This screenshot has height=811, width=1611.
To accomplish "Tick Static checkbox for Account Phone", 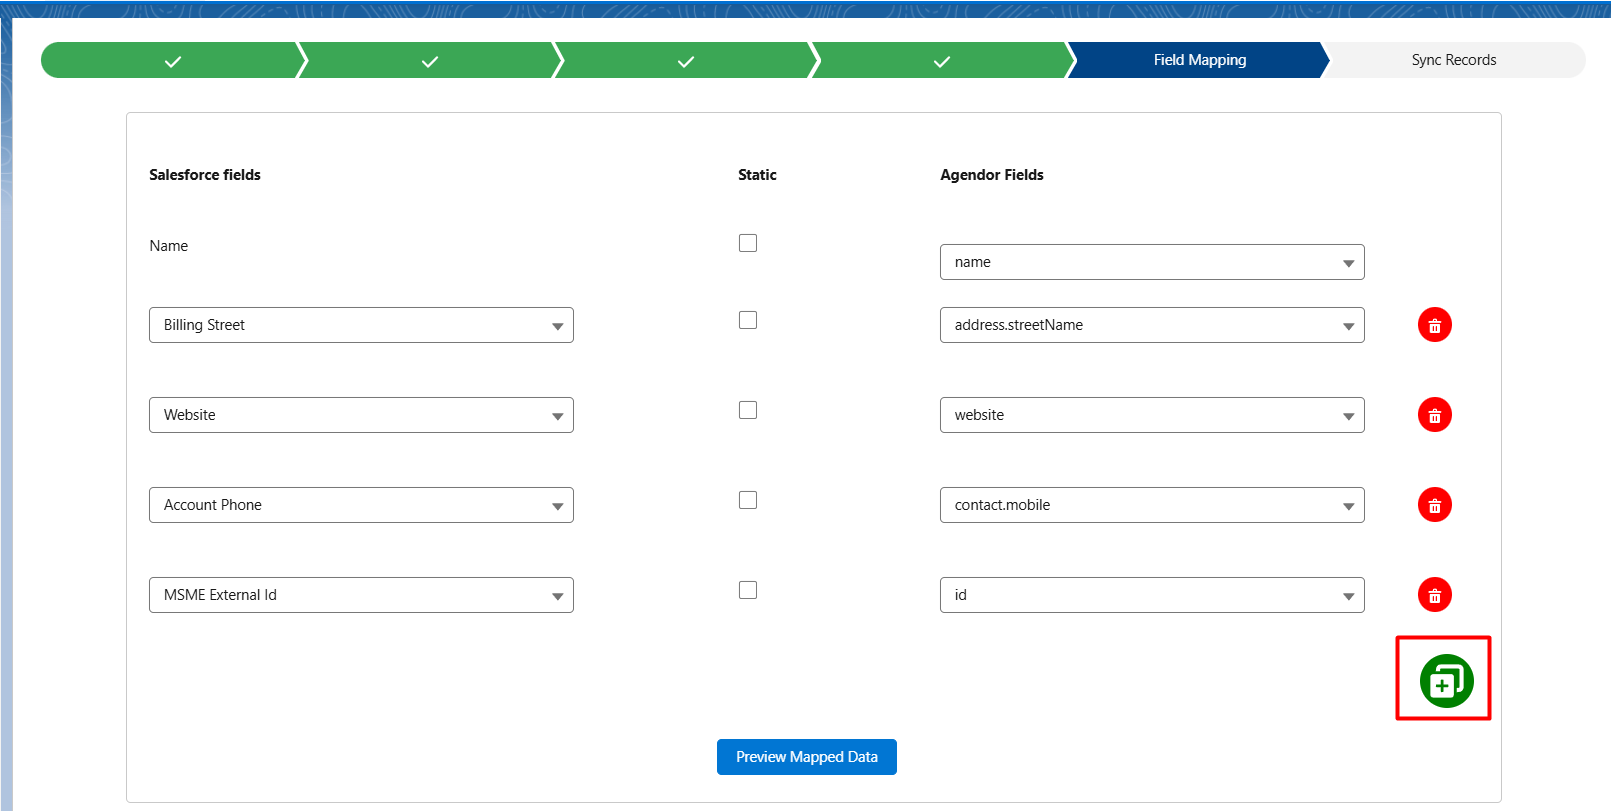I will point(748,500).
